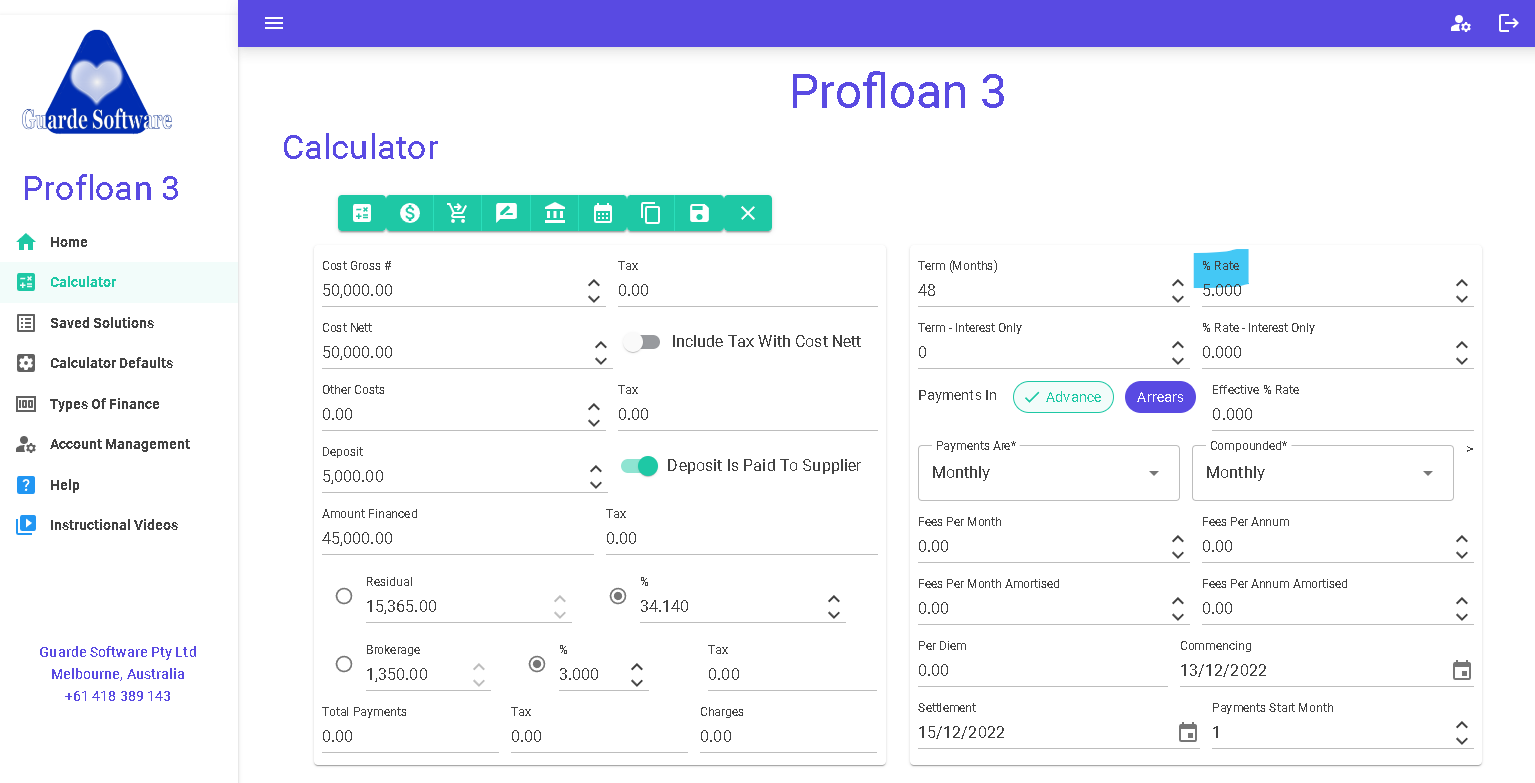Click the save floppy disk toolbar icon

coord(699,213)
